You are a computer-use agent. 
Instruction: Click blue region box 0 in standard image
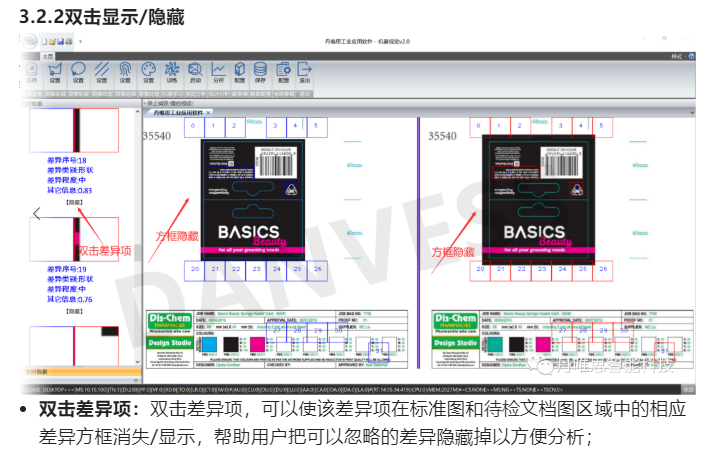(x=194, y=127)
